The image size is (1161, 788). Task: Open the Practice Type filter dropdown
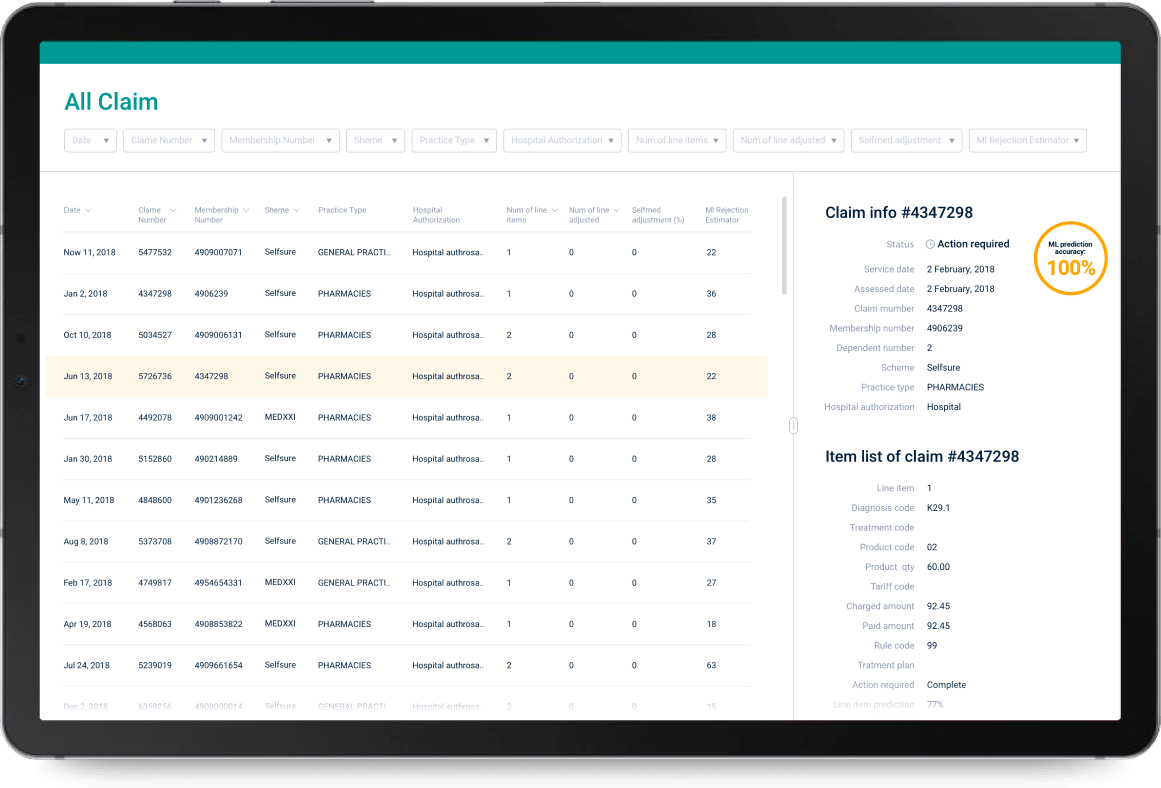click(454, 140)
